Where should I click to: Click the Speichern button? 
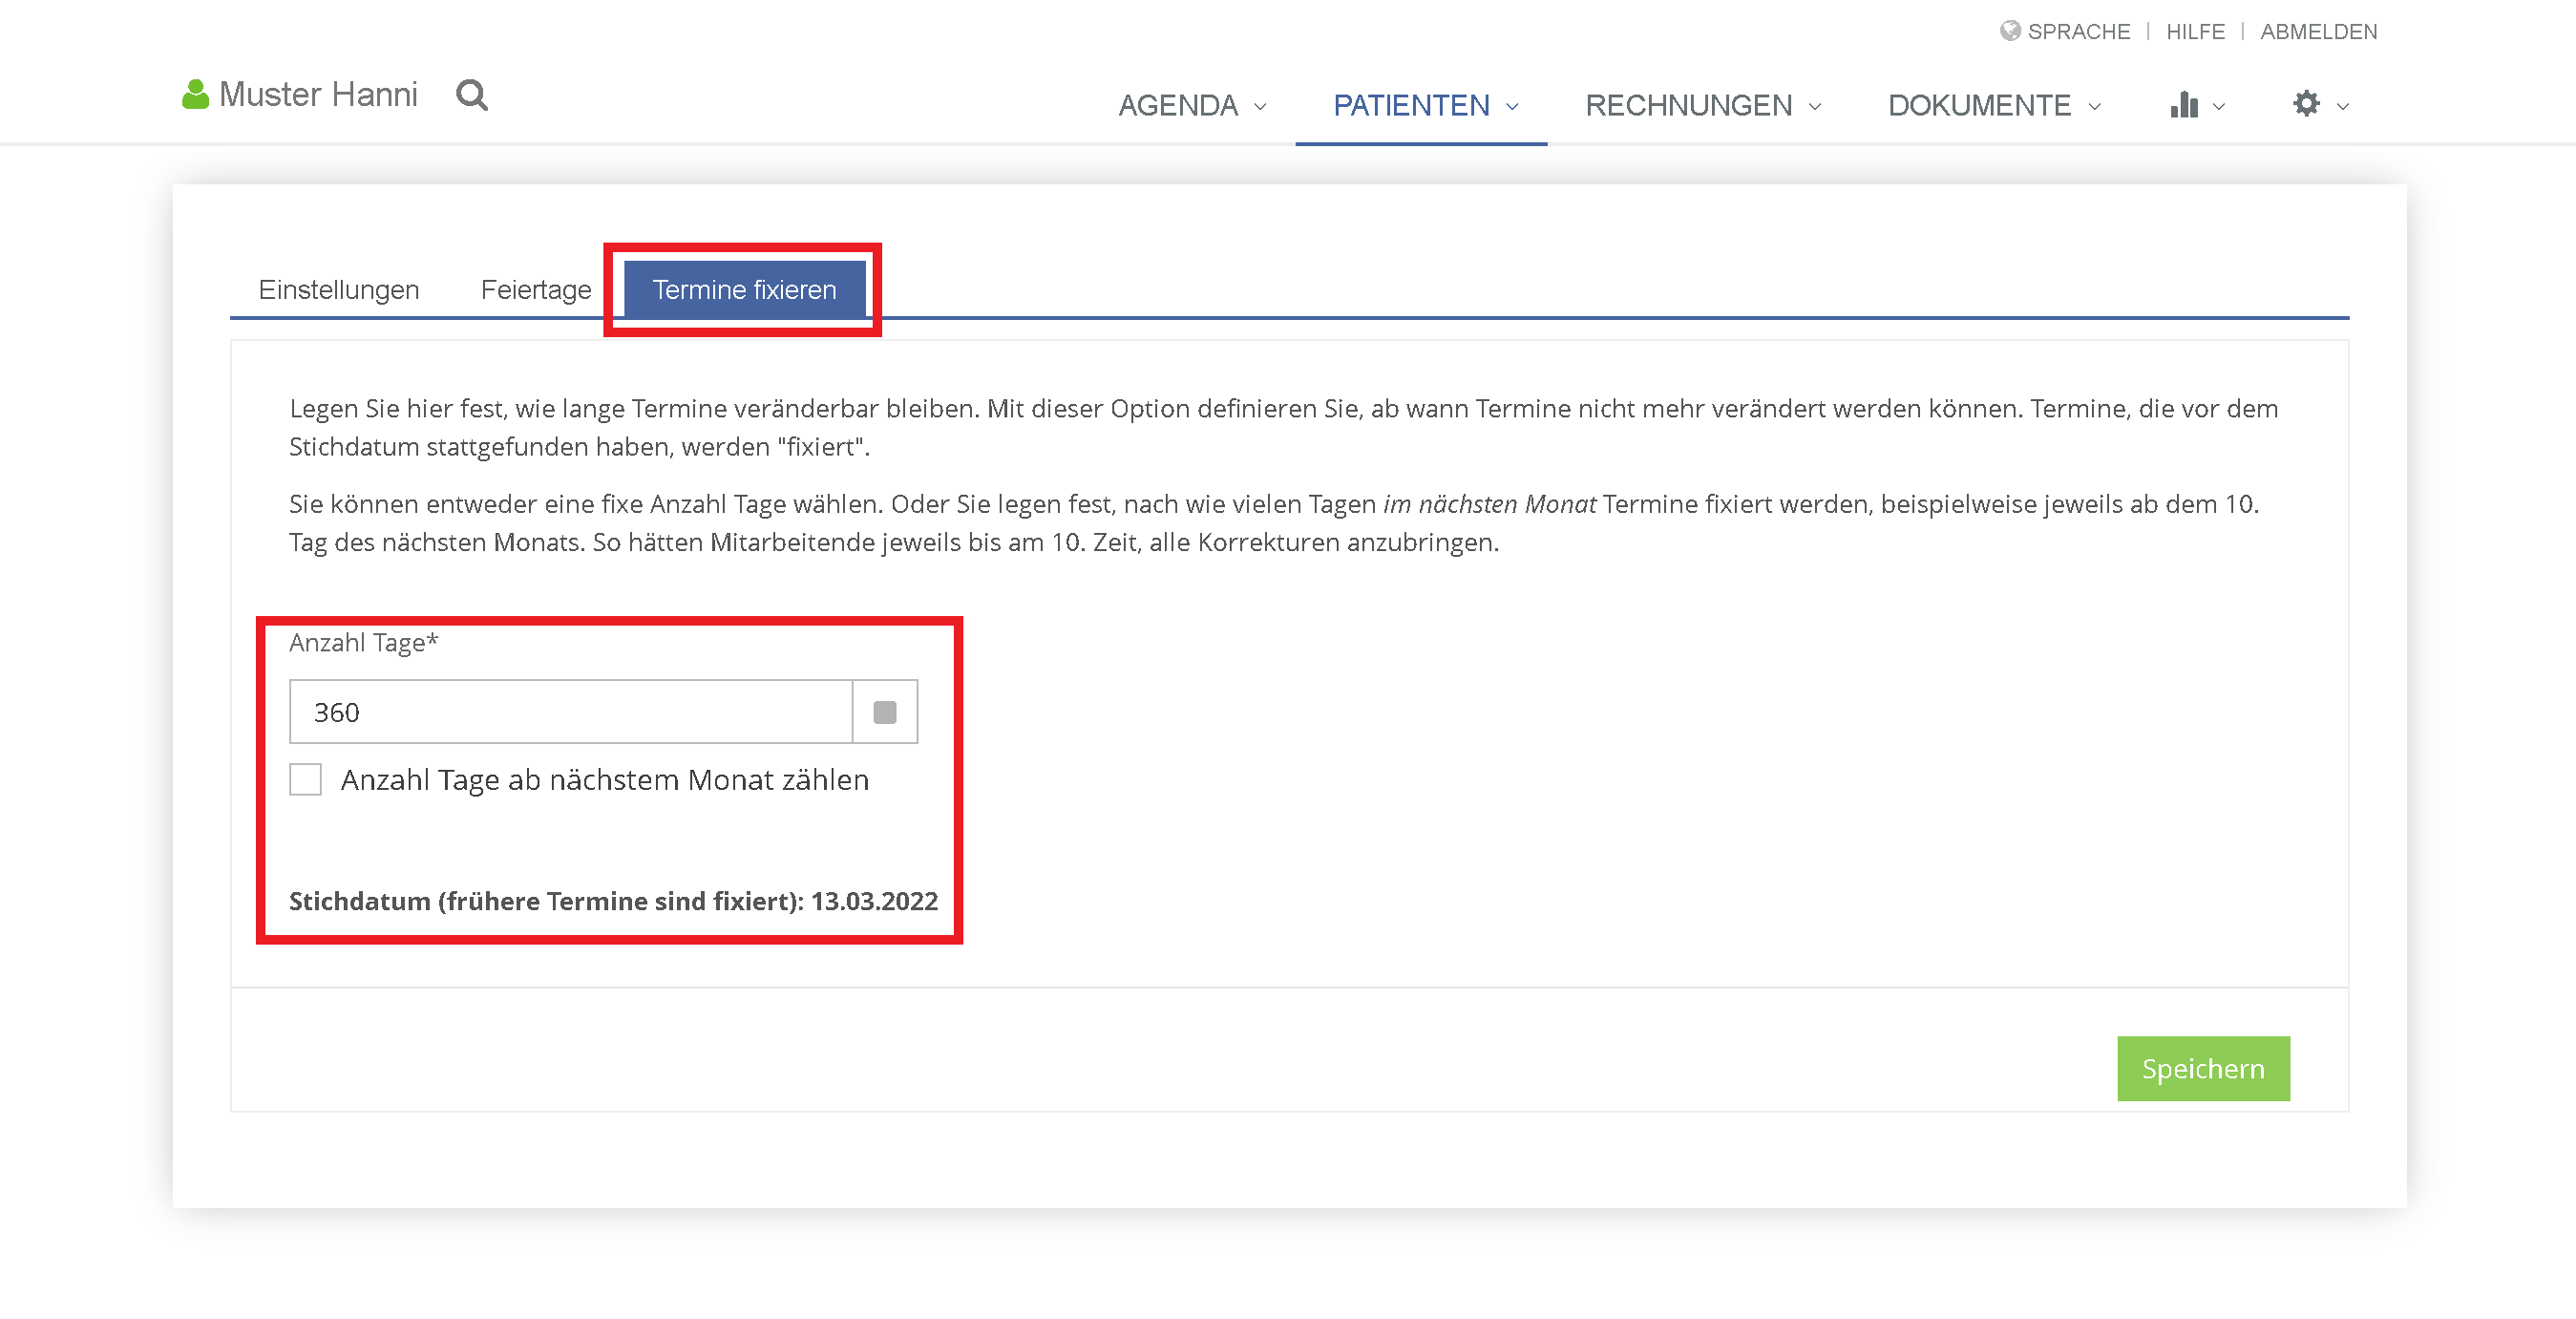point(2203,1068)
